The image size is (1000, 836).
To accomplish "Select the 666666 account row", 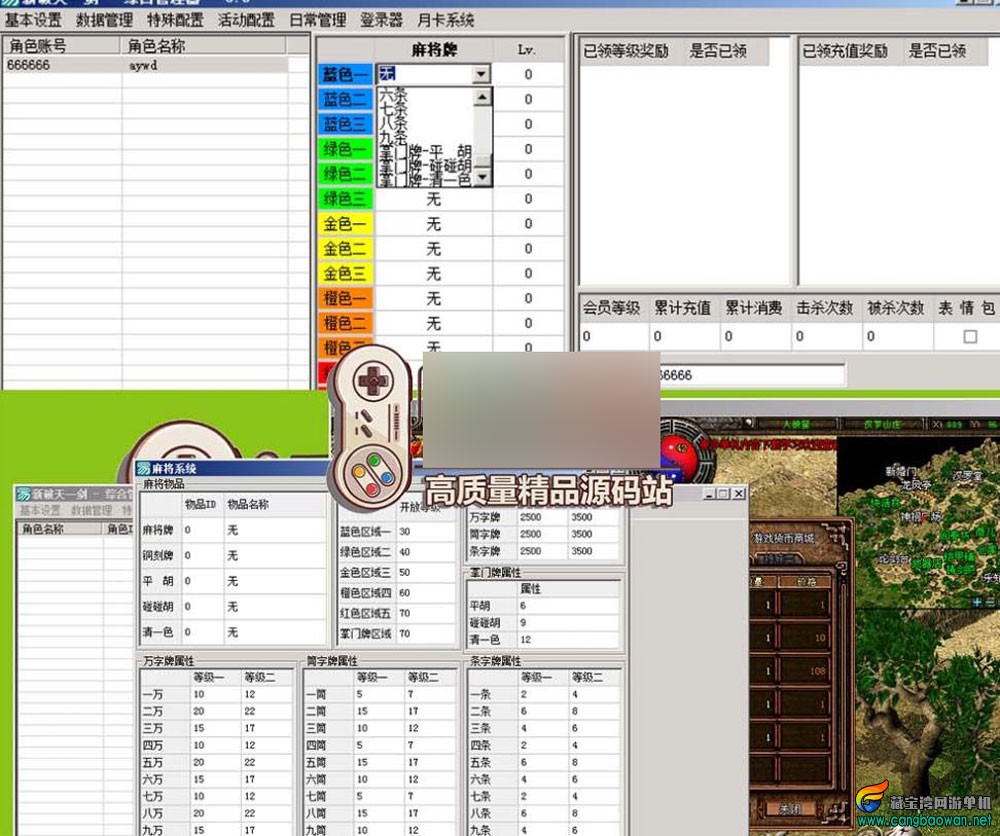I will pyautogui.click(x=60, y=65).
